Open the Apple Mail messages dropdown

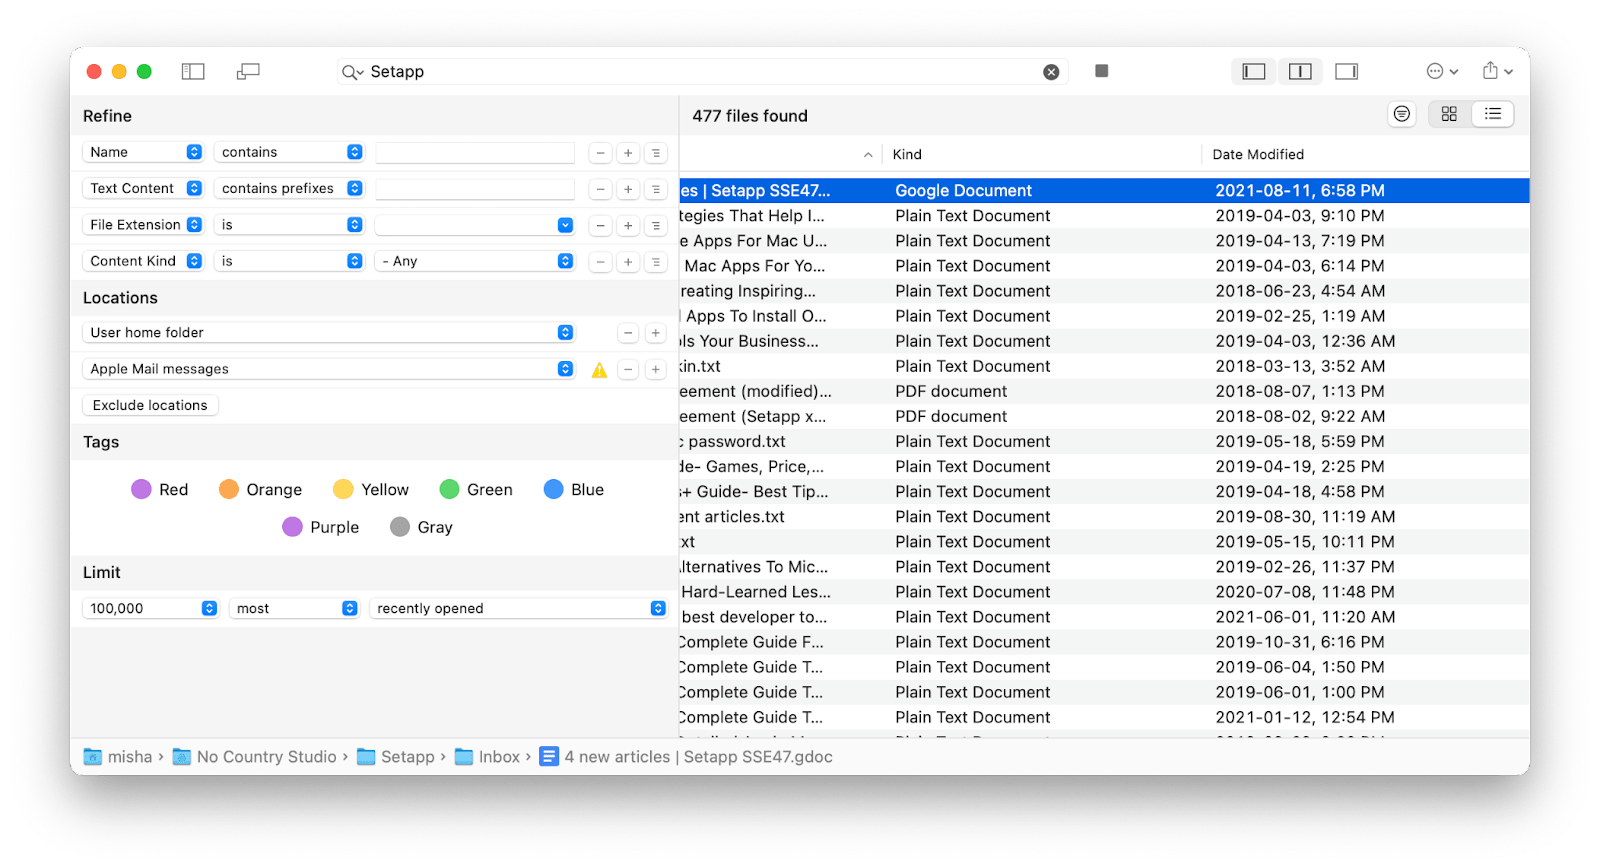pos(328,369)
